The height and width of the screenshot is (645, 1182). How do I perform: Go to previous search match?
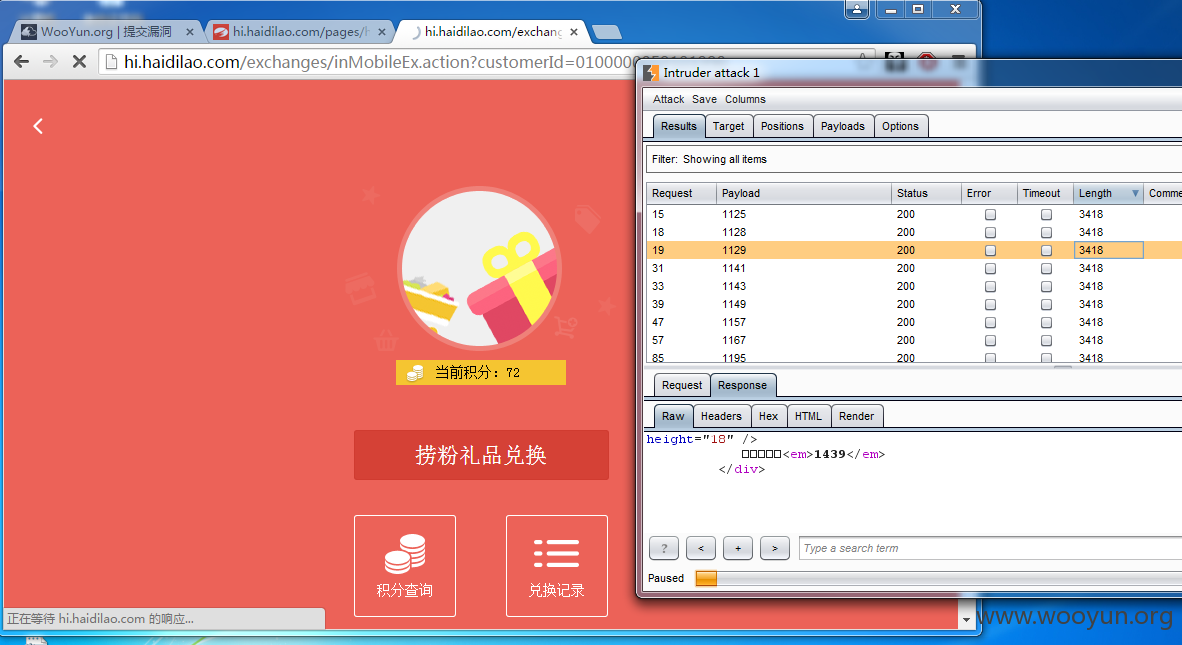point(701,549)
